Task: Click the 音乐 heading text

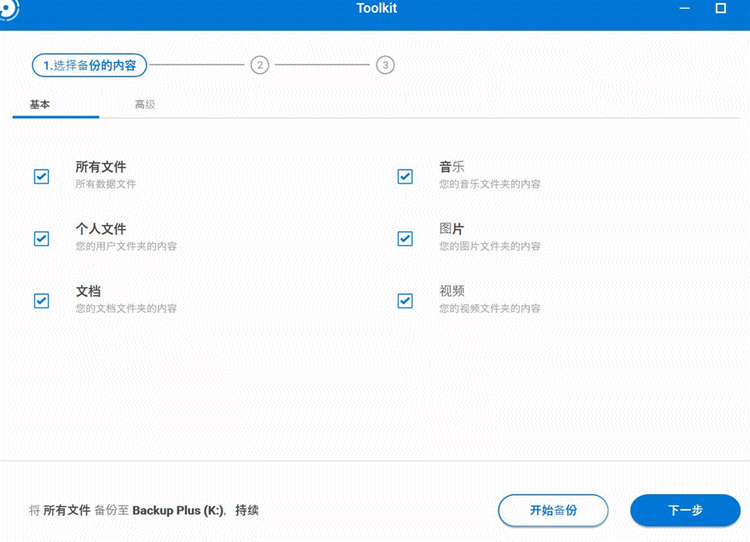Action: 452,167
